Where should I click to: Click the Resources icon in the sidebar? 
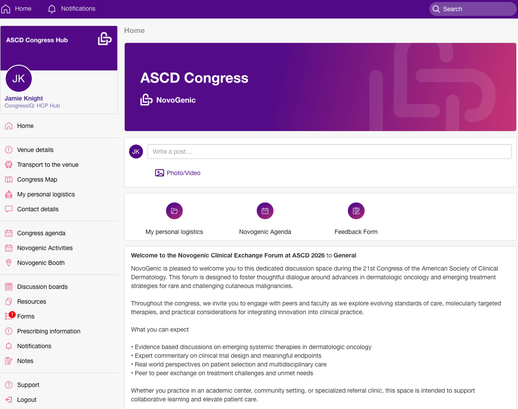coord(9,302)
